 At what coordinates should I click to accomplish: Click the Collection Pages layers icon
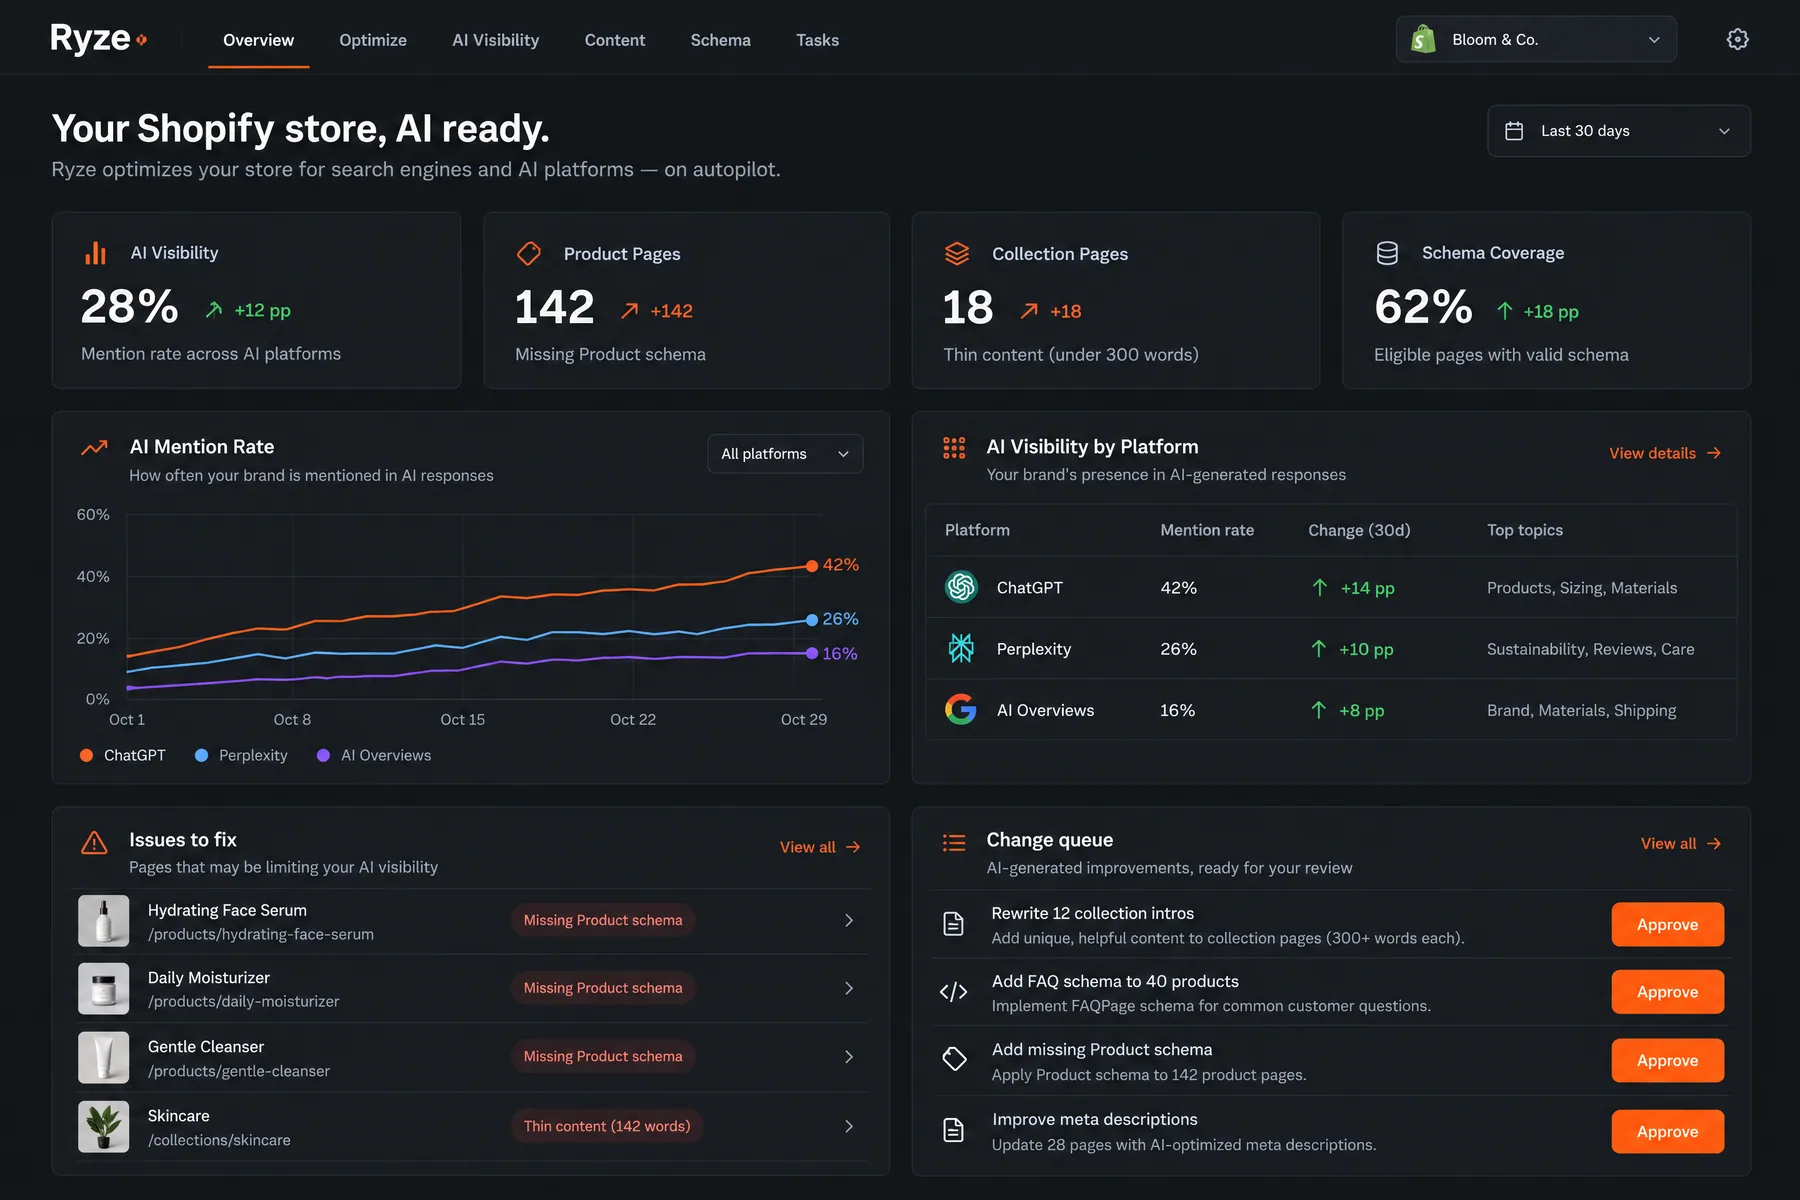[957, 254]
